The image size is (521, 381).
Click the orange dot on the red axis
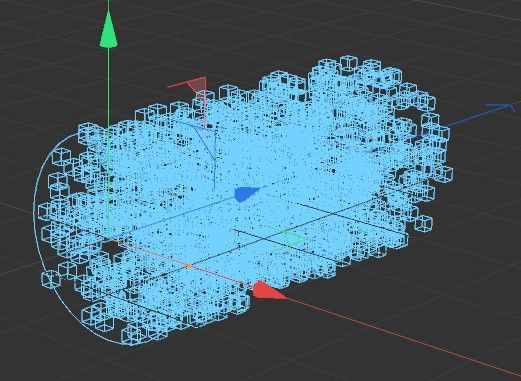click(189, 266)
